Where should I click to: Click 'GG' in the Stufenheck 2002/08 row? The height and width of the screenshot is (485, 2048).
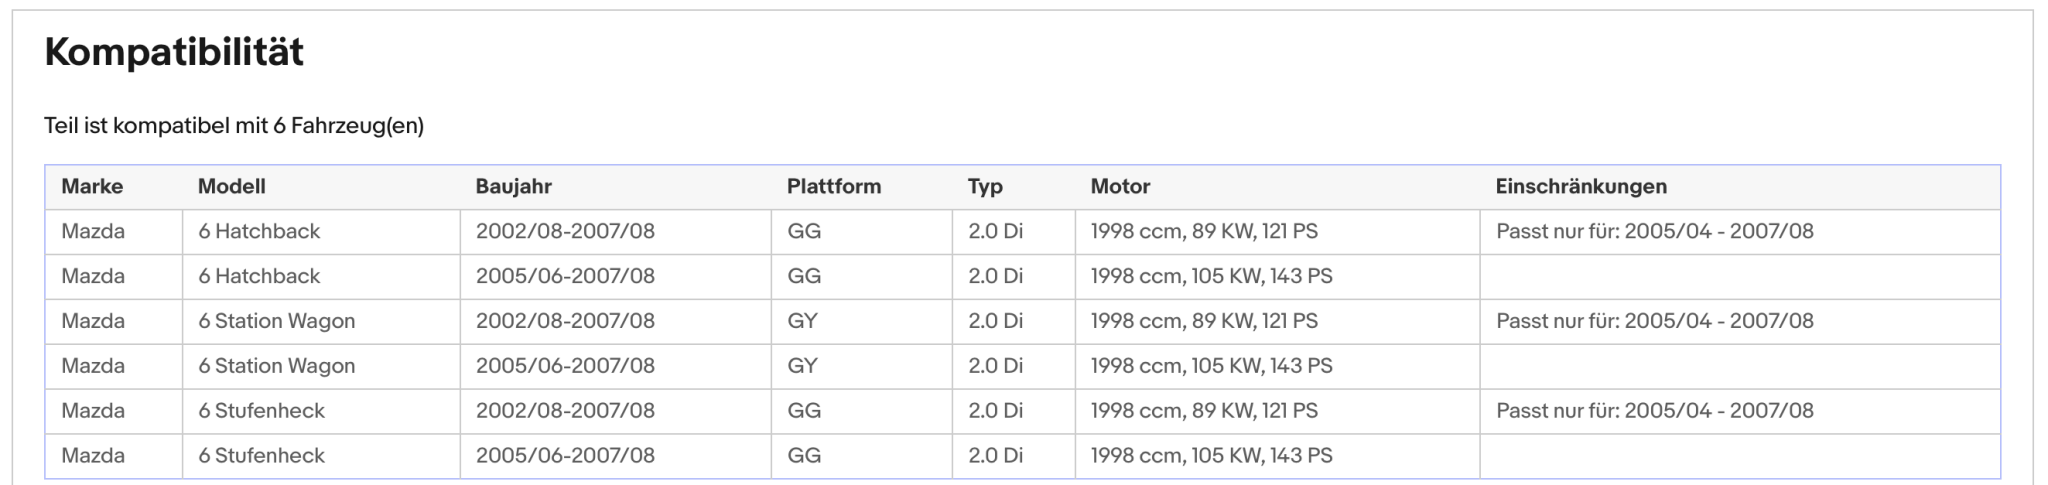point(804,410)
